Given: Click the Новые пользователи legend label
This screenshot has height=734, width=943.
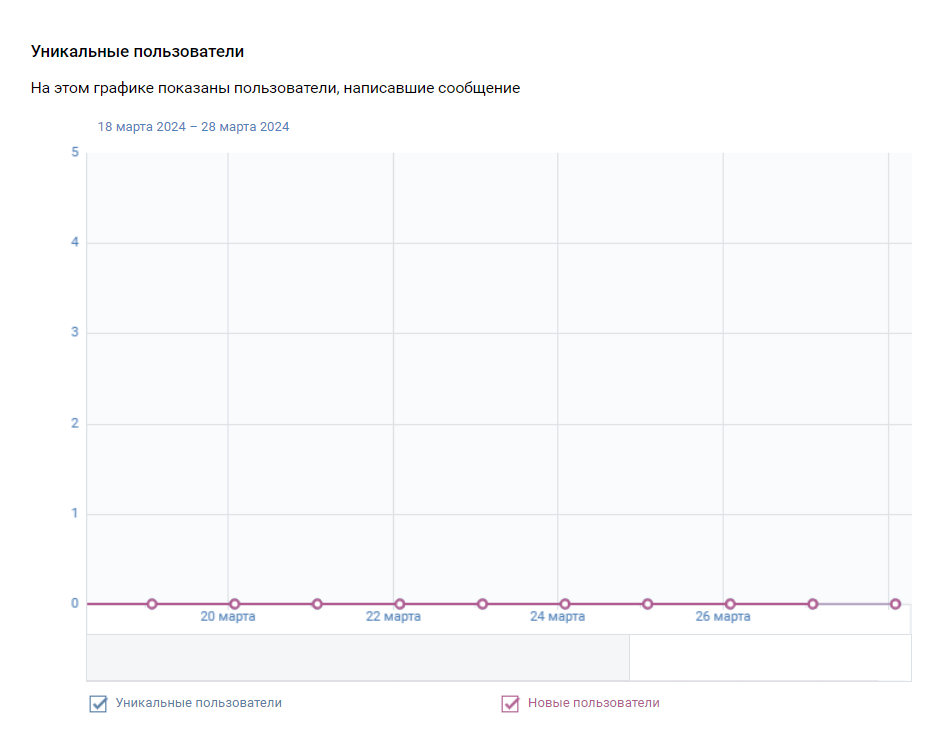Looking at the screenshot, I should pos(594,703).
